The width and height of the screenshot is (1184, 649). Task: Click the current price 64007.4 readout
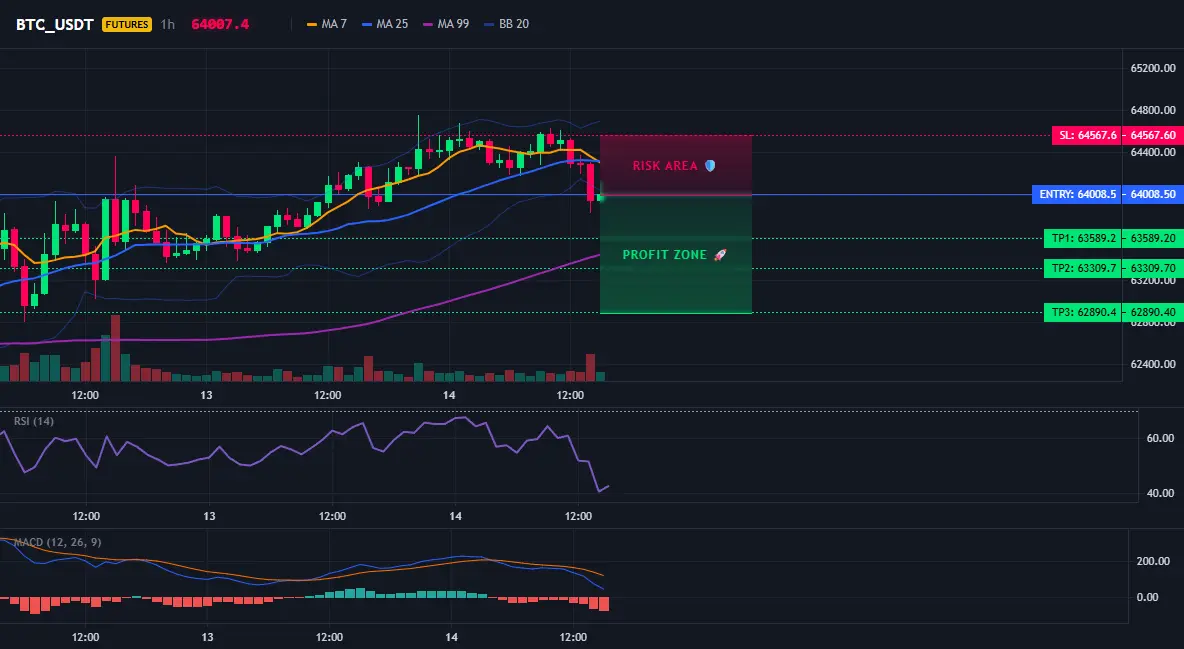click(220, 24)
